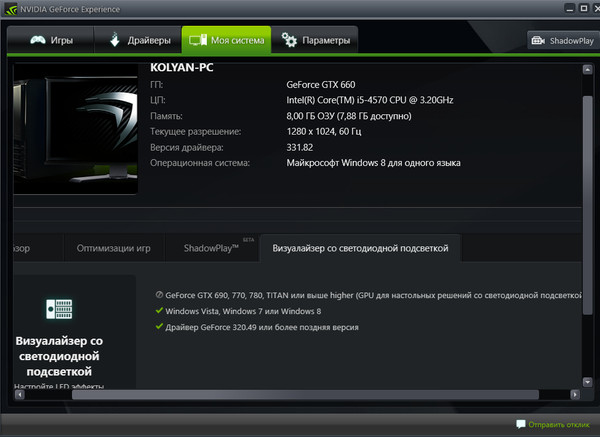
Task: Click the ЦП label
Action: point(158,100)
